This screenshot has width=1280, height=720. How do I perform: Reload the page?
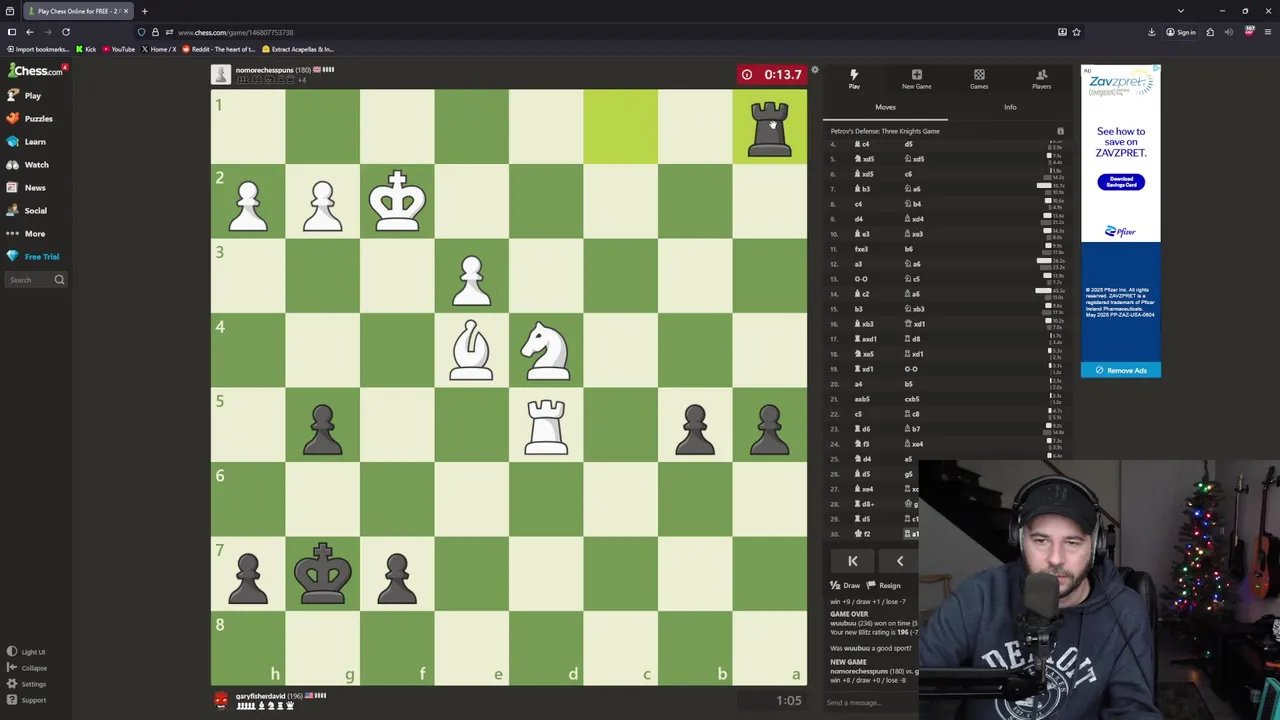pos(66,32)
